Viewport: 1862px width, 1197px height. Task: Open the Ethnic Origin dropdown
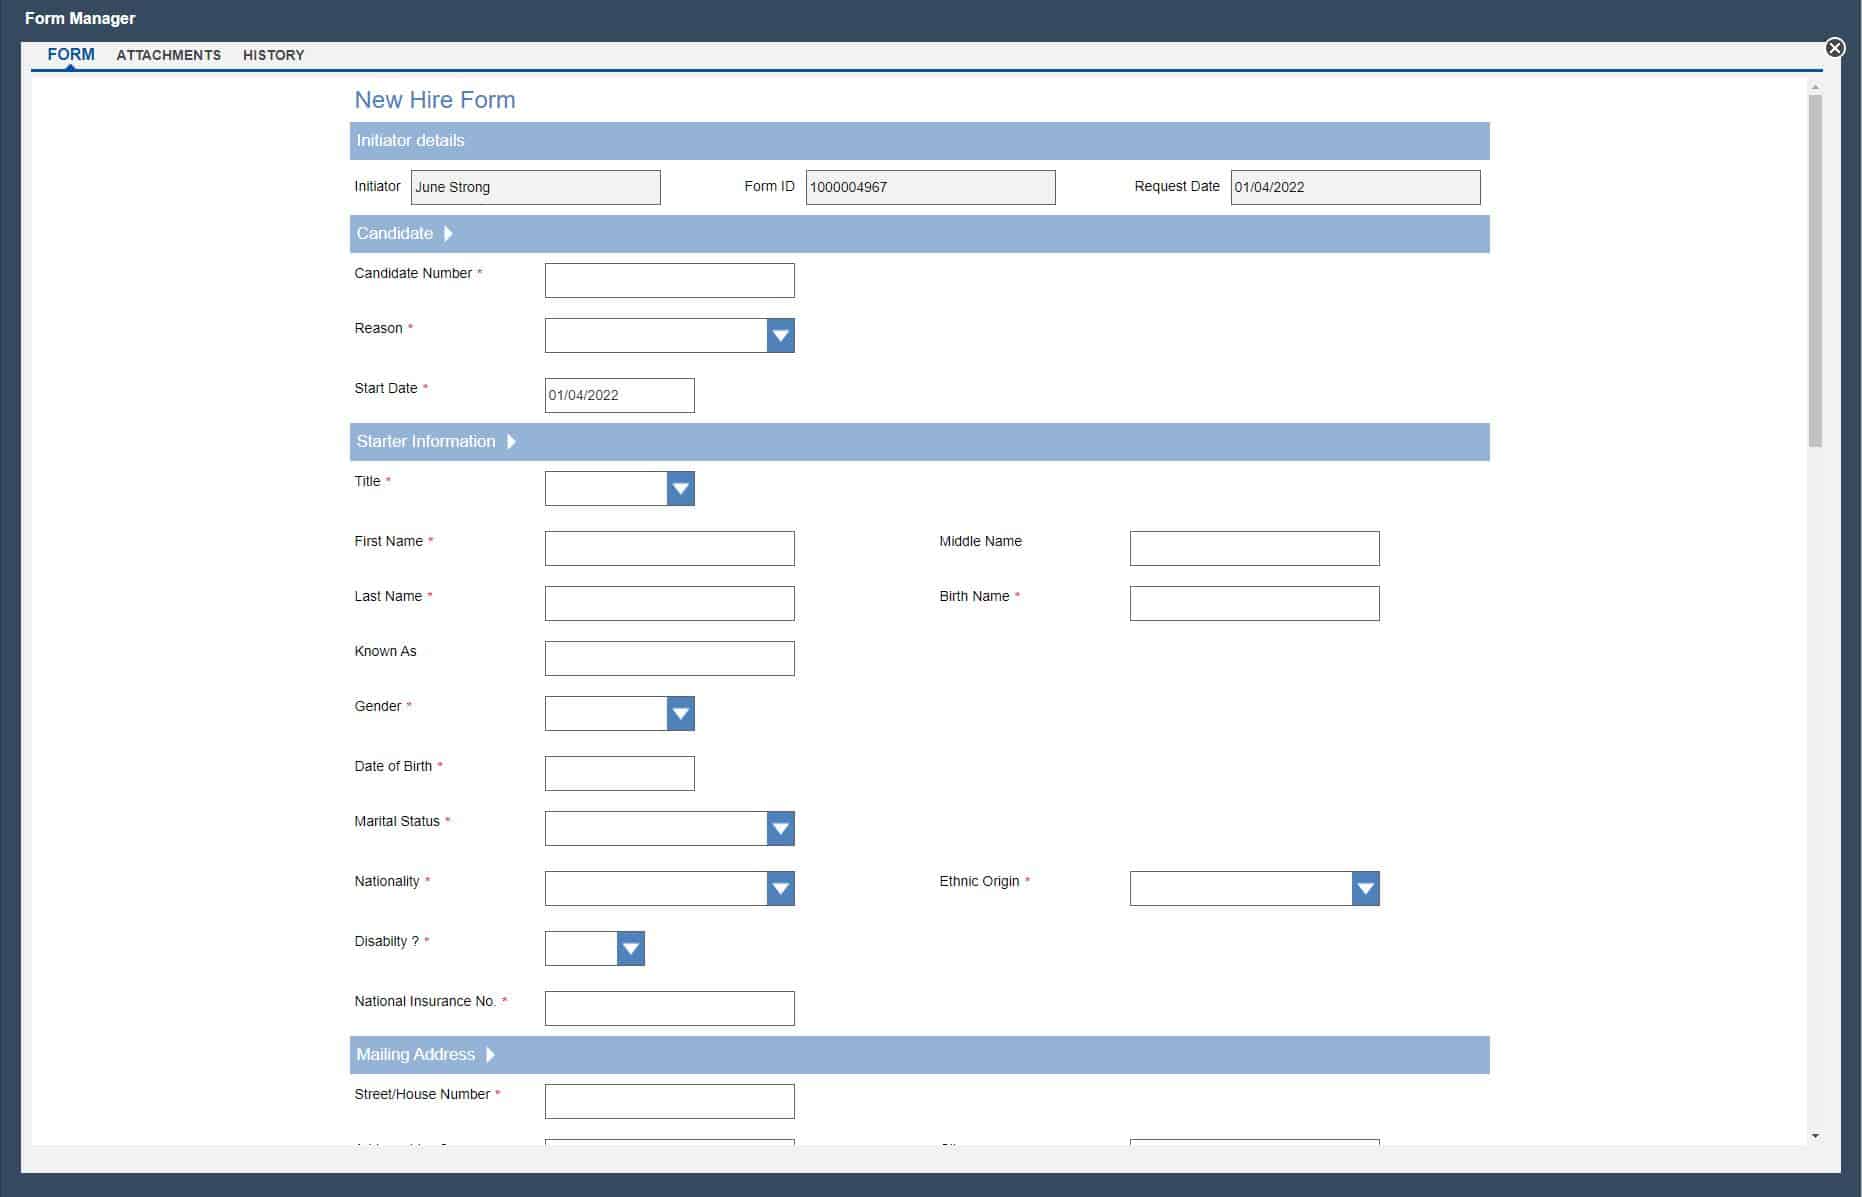1365,889
